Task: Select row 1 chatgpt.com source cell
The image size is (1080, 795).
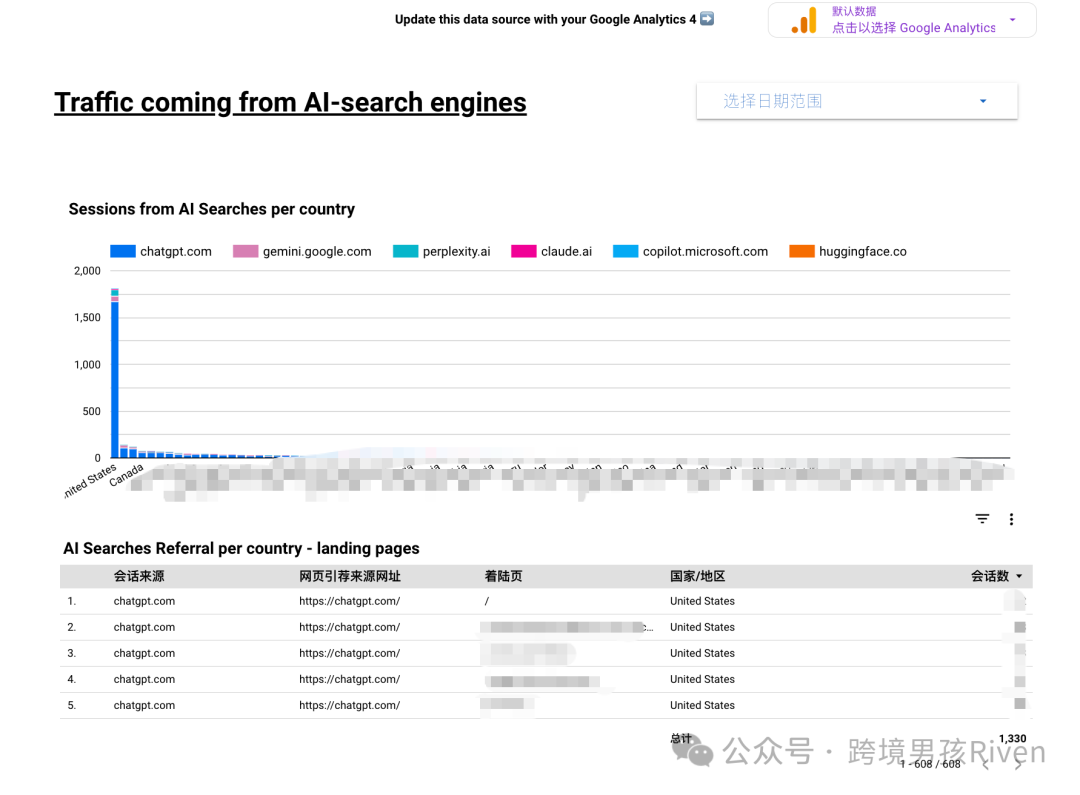Action: point(144,601)
